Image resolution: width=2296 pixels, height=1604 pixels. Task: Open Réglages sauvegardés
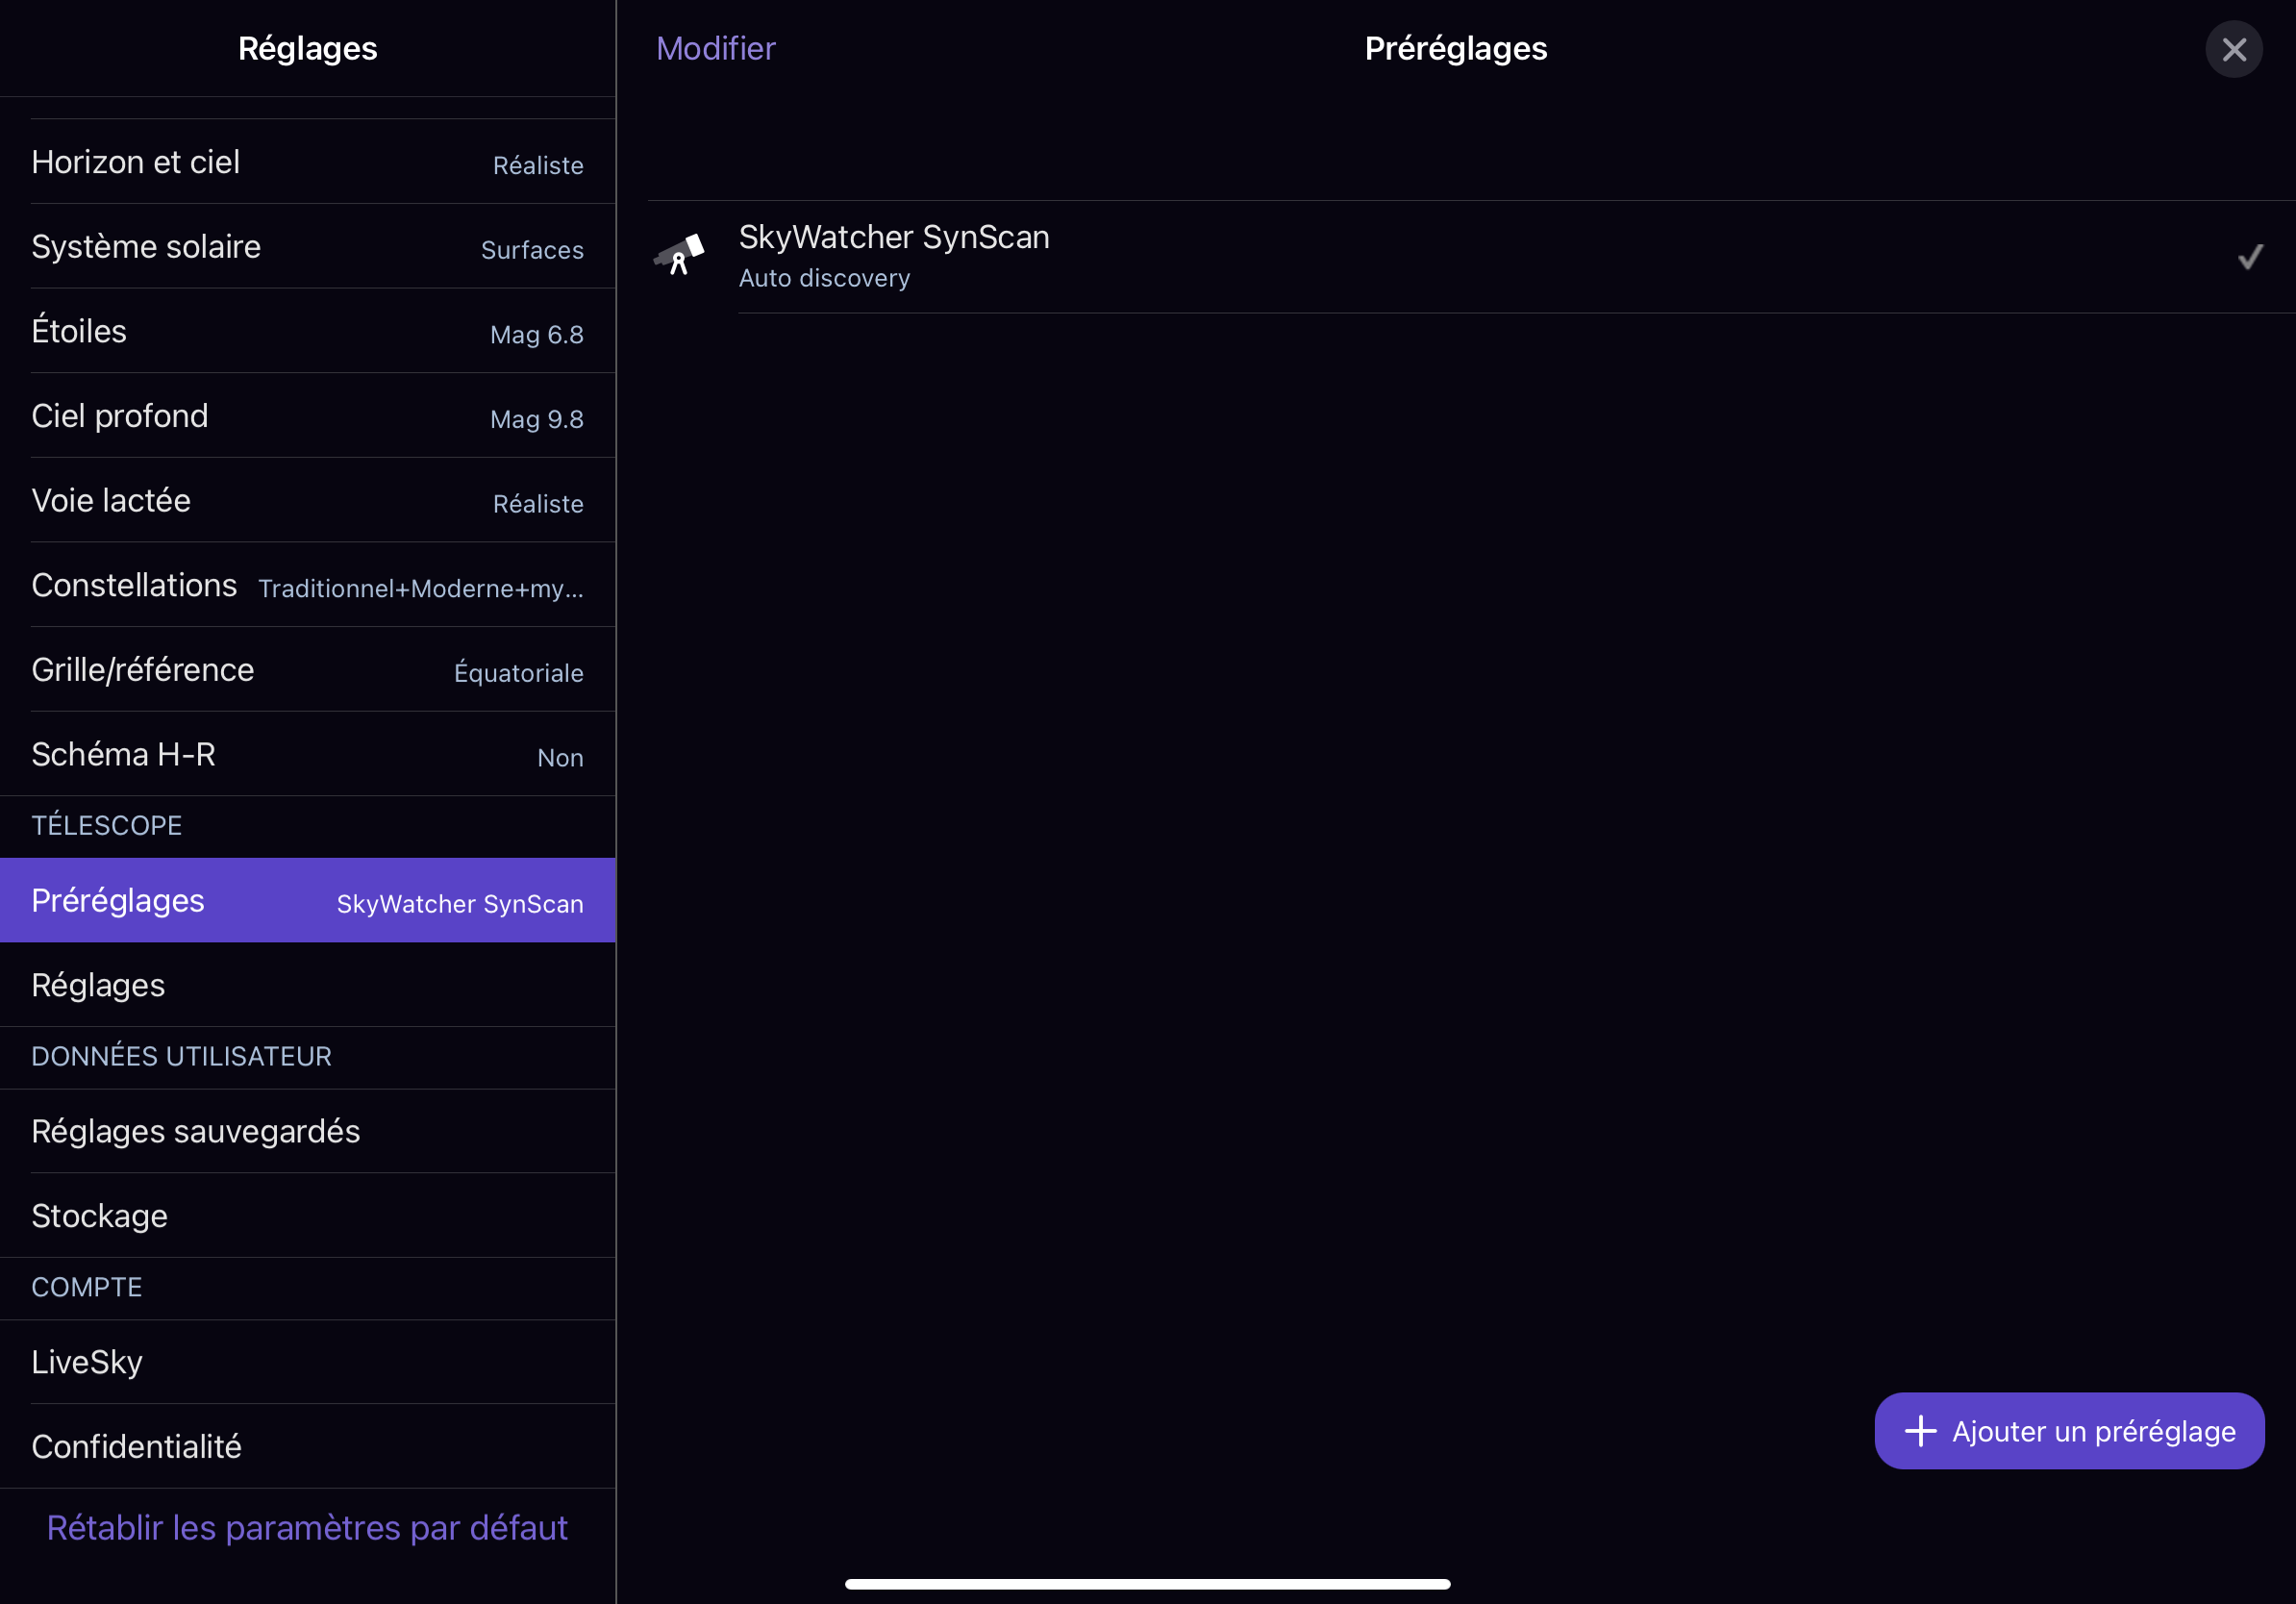click(x=307, y=1131)
